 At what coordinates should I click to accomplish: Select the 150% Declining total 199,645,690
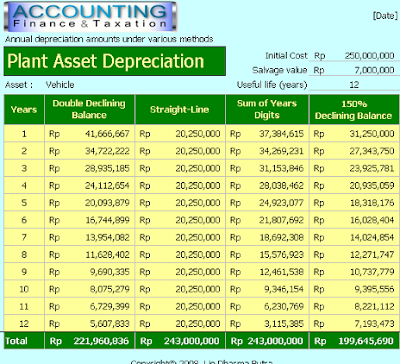pos(354,341)
